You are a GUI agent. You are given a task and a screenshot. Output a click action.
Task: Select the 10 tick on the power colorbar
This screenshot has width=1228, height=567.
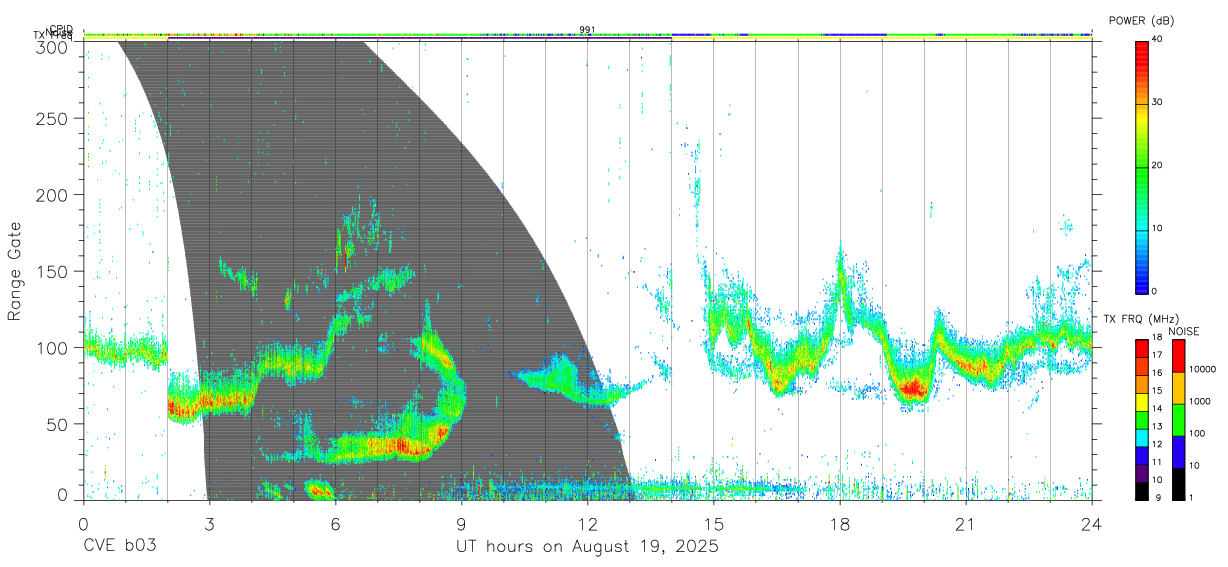1158,228
